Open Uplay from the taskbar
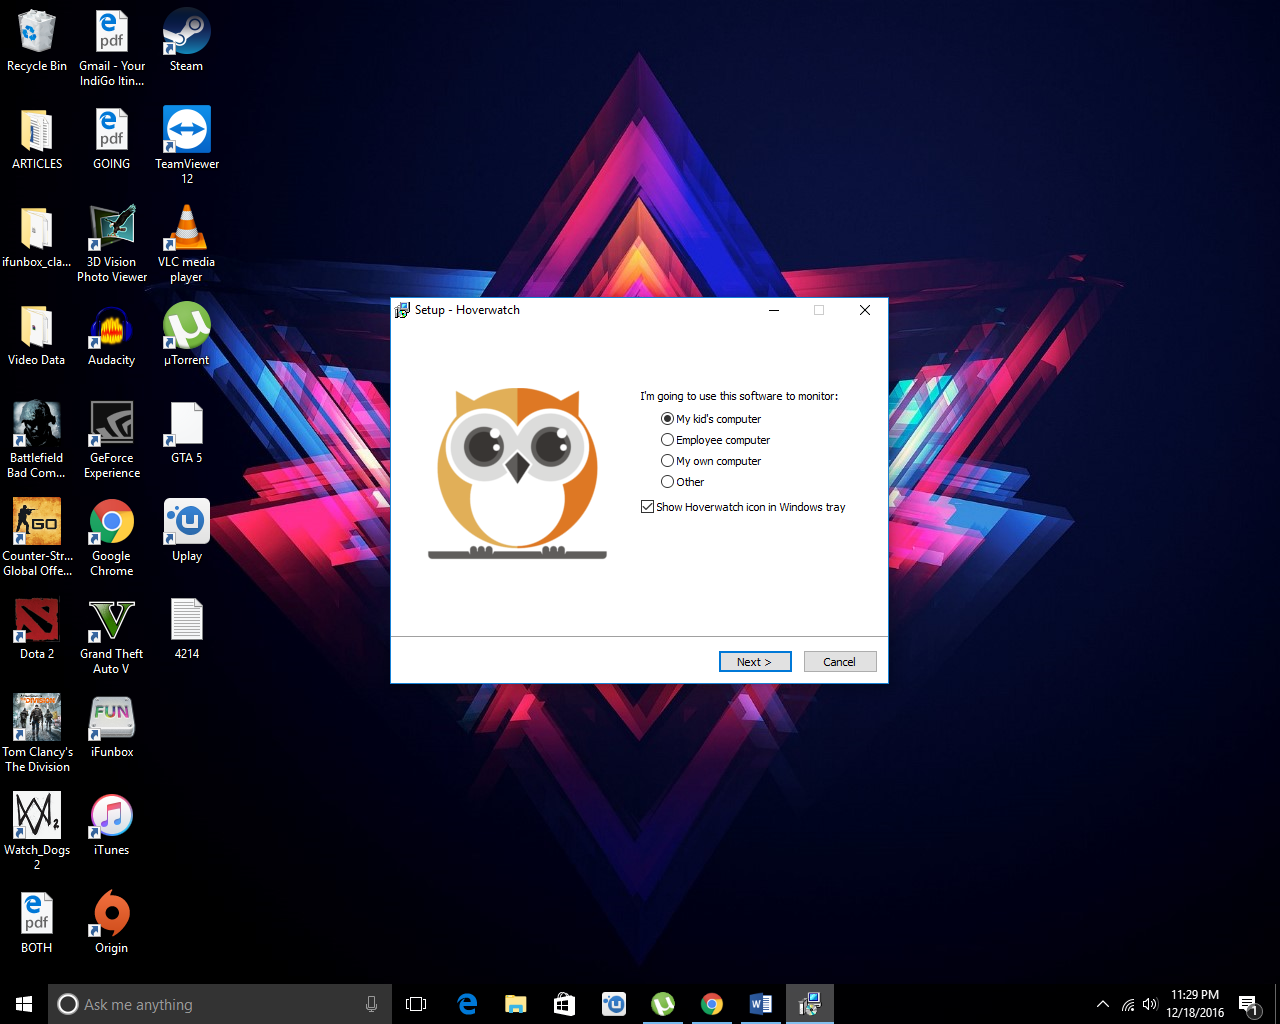The height and width of the screenshot is (1024, 1280). tap(614, 1004)
